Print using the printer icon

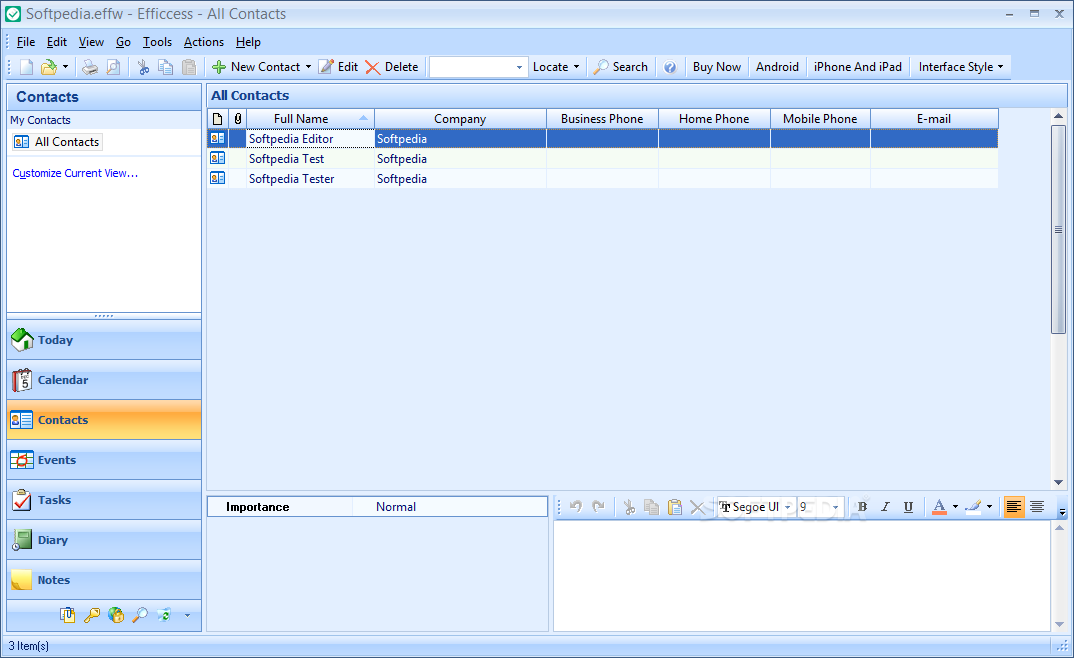[x=90, y=67]
